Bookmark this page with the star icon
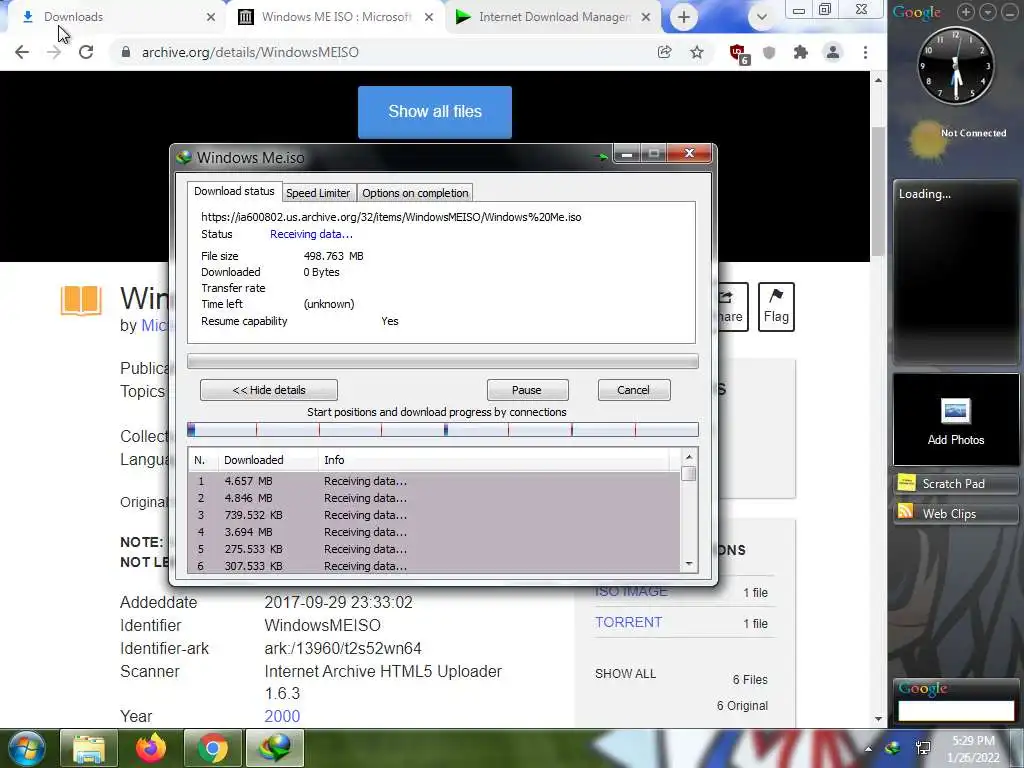The image size is (1024, 768). 697,52
